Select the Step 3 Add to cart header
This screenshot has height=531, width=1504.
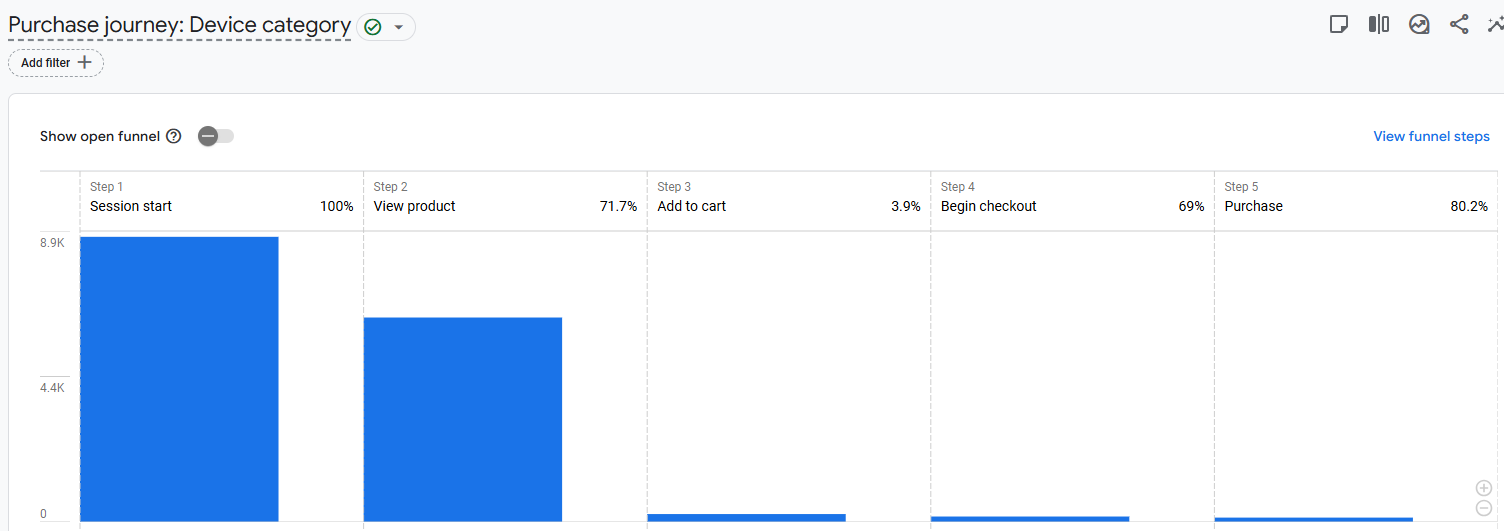pos(788,198)
